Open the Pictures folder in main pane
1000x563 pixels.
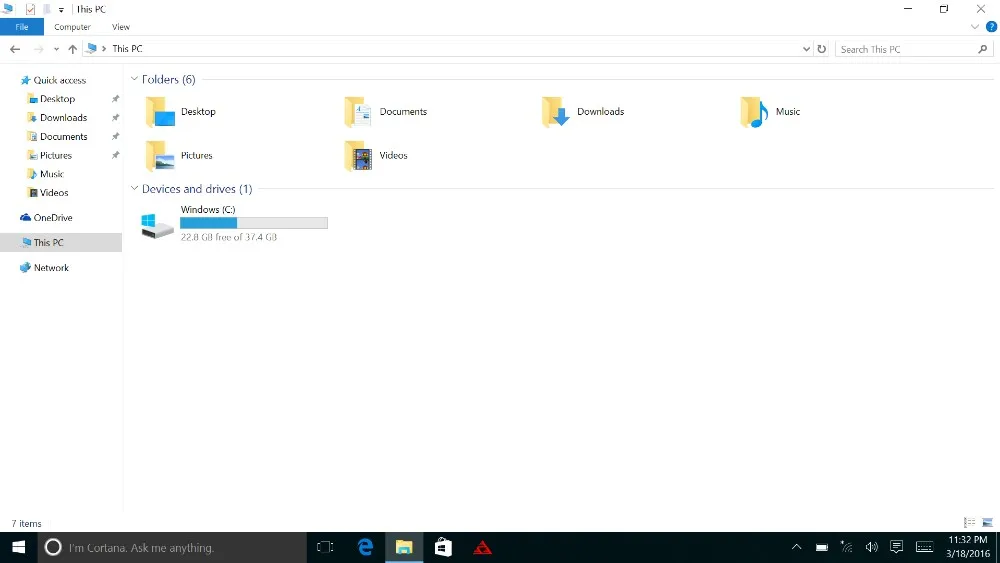179,156
